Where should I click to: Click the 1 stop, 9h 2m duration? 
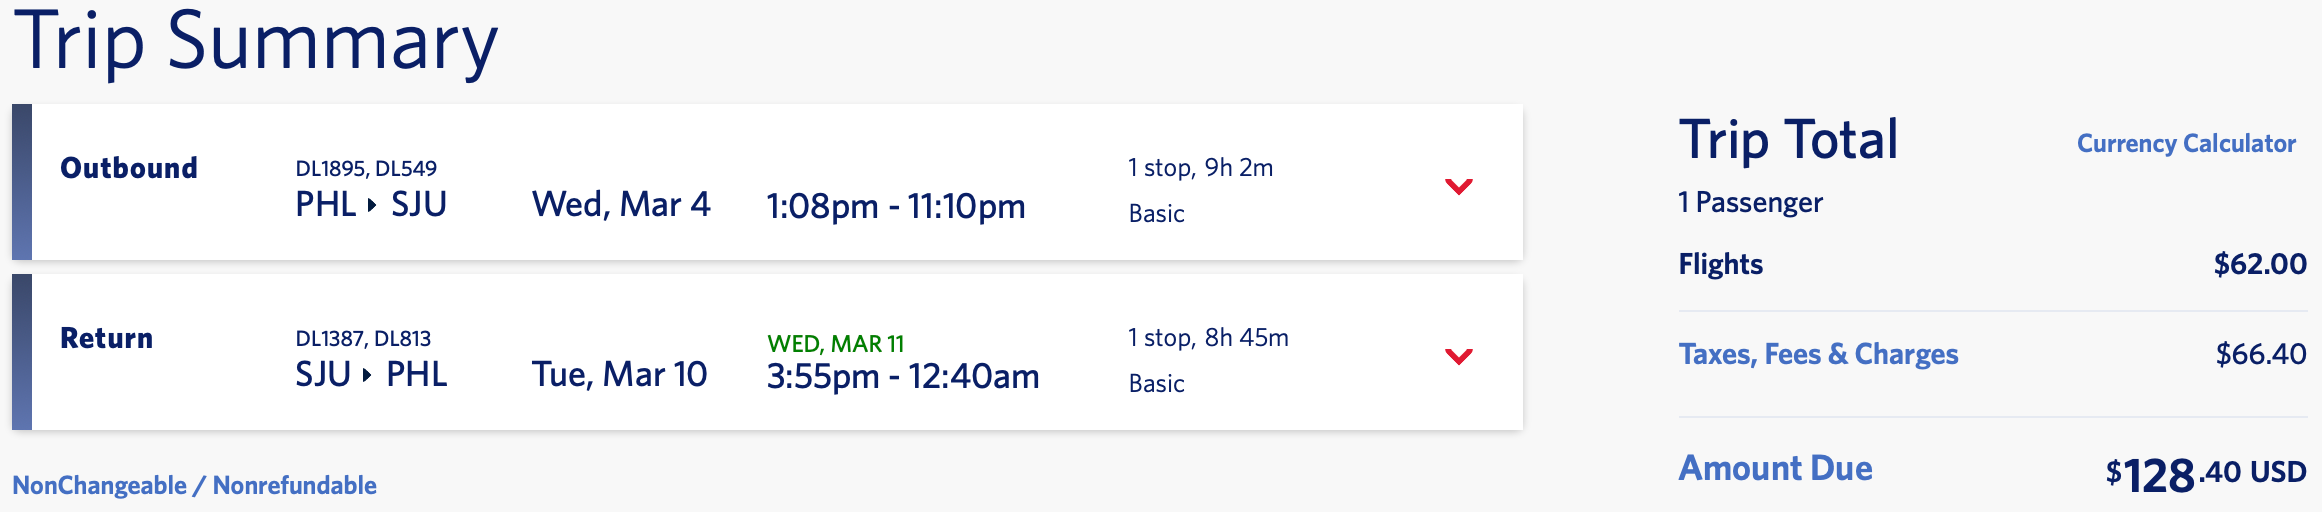click(1200, 167)
